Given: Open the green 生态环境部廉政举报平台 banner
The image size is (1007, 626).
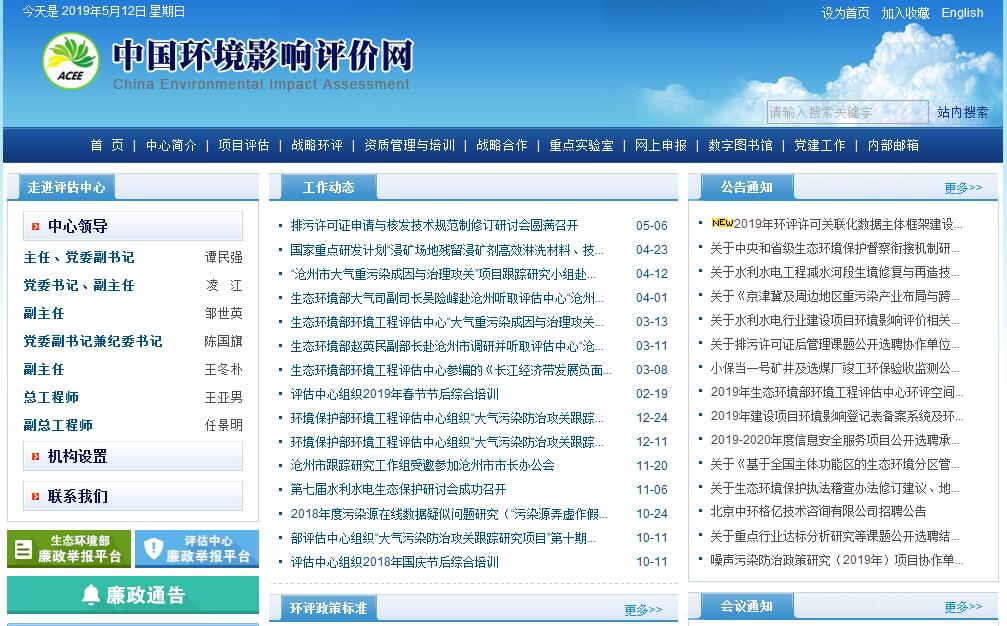Looking at the screenshot, I should (69, 548).
